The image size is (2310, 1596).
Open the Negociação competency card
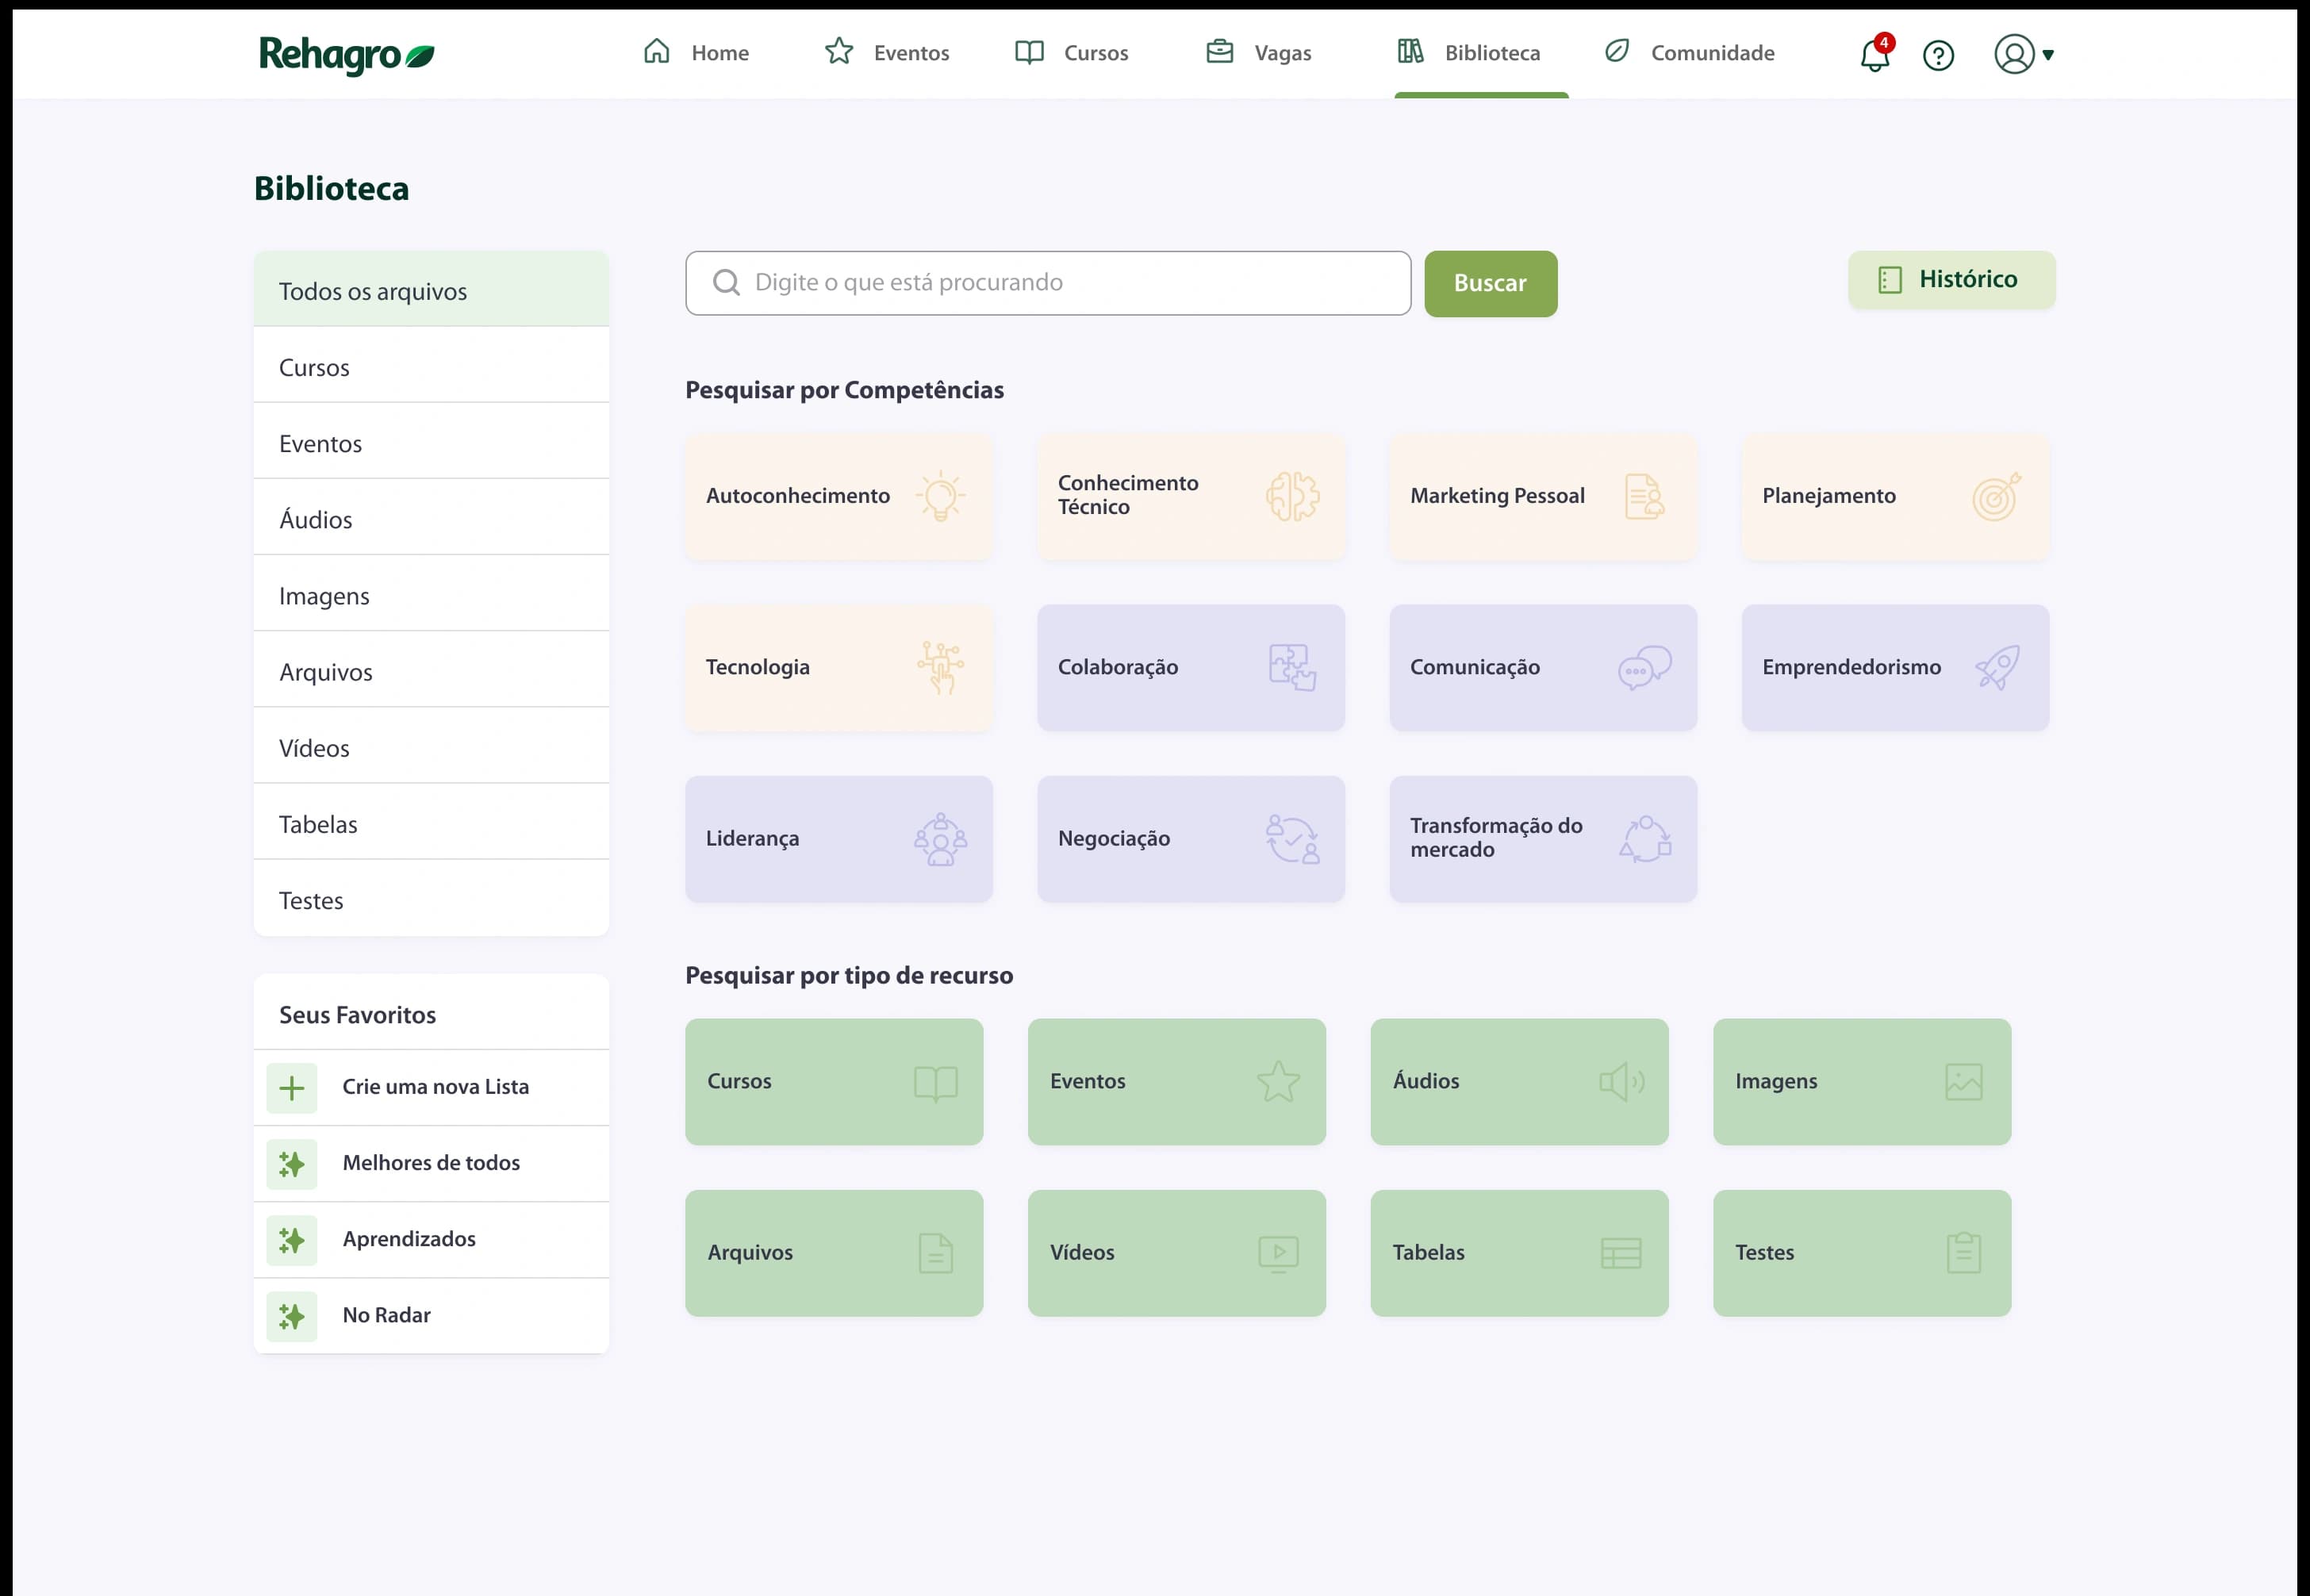(x=1190, y=839)
